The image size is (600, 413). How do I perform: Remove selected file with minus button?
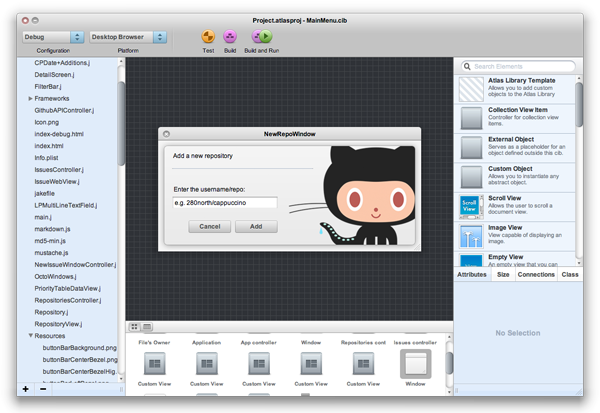pos(43,389)
